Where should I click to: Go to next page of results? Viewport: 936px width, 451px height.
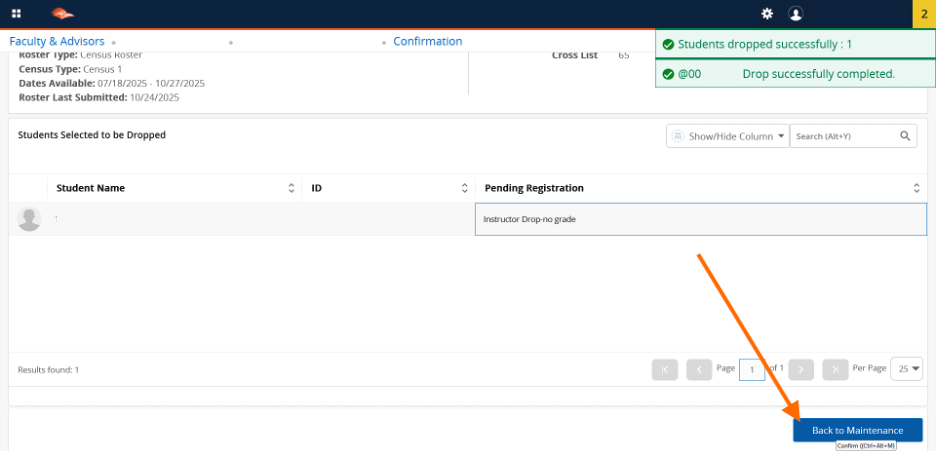(800, 369)
